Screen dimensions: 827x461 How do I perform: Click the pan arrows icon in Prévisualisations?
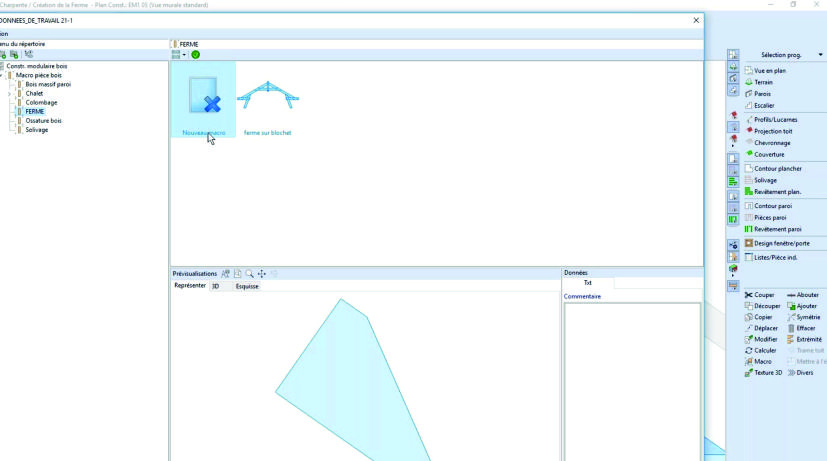click(x=261, y=273)
